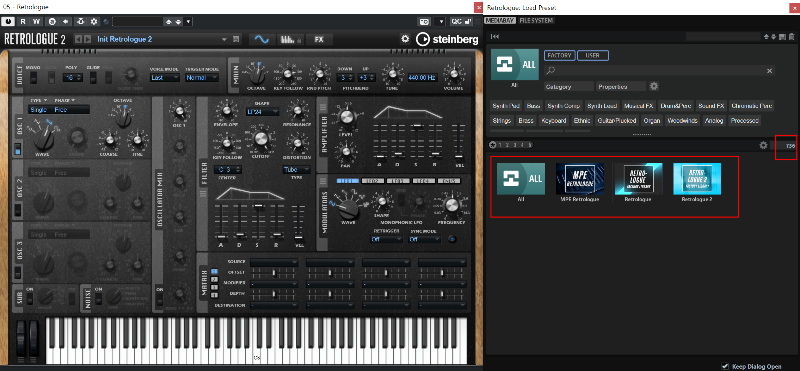The width and height of the screenshot is (800, 371).
Task: Open the FX page tab
Action: (319, 39)
